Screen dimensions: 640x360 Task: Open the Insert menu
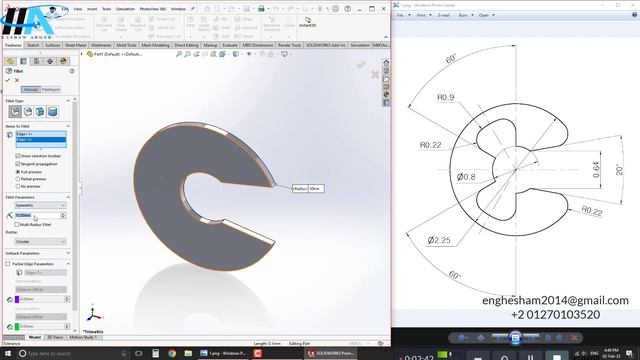[x=92, y=9]
